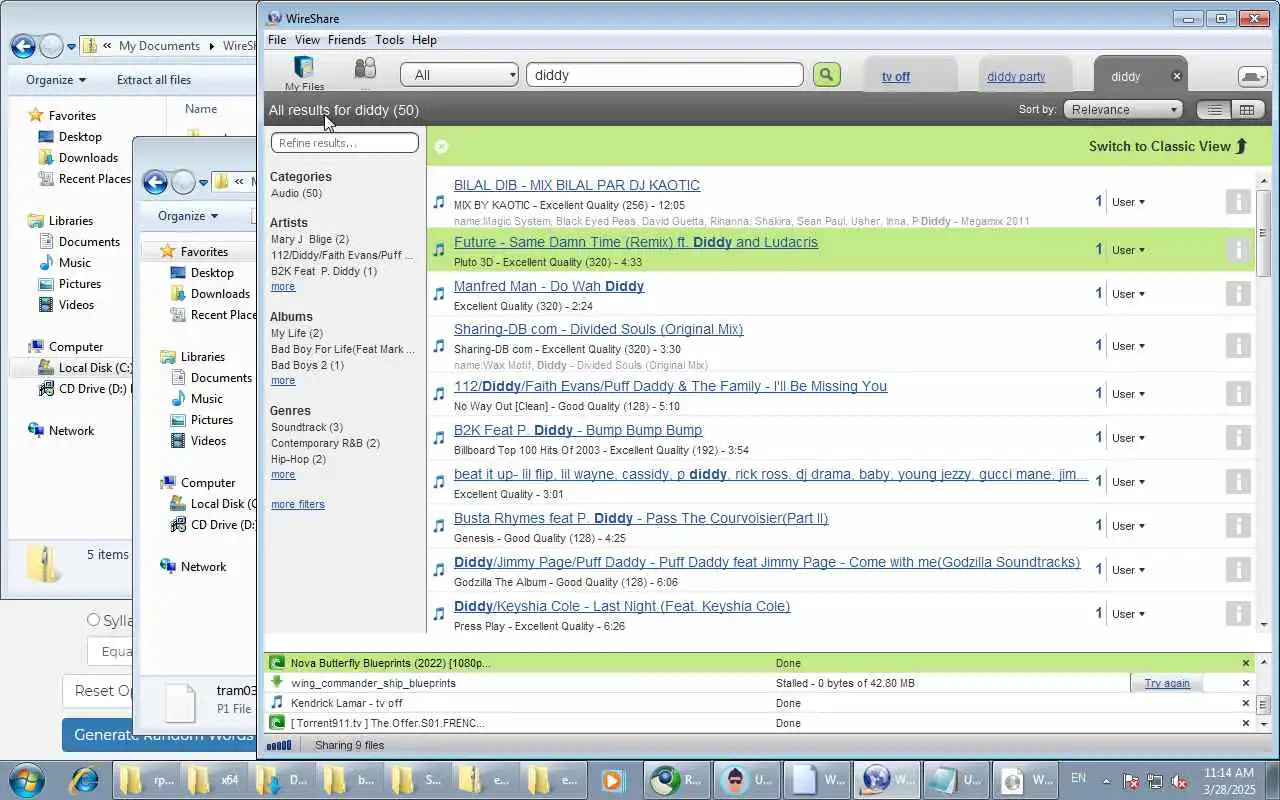Click the download tray button at top right
The image size is (1280, 800).
tap(1252, 76)
